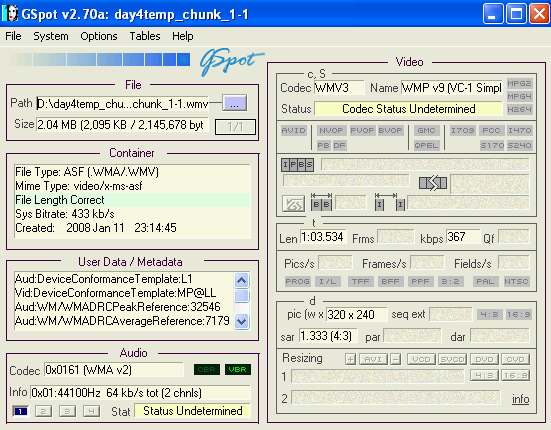
Task: Click the B-B frame distance icon
Action: [x=322, y=201]
